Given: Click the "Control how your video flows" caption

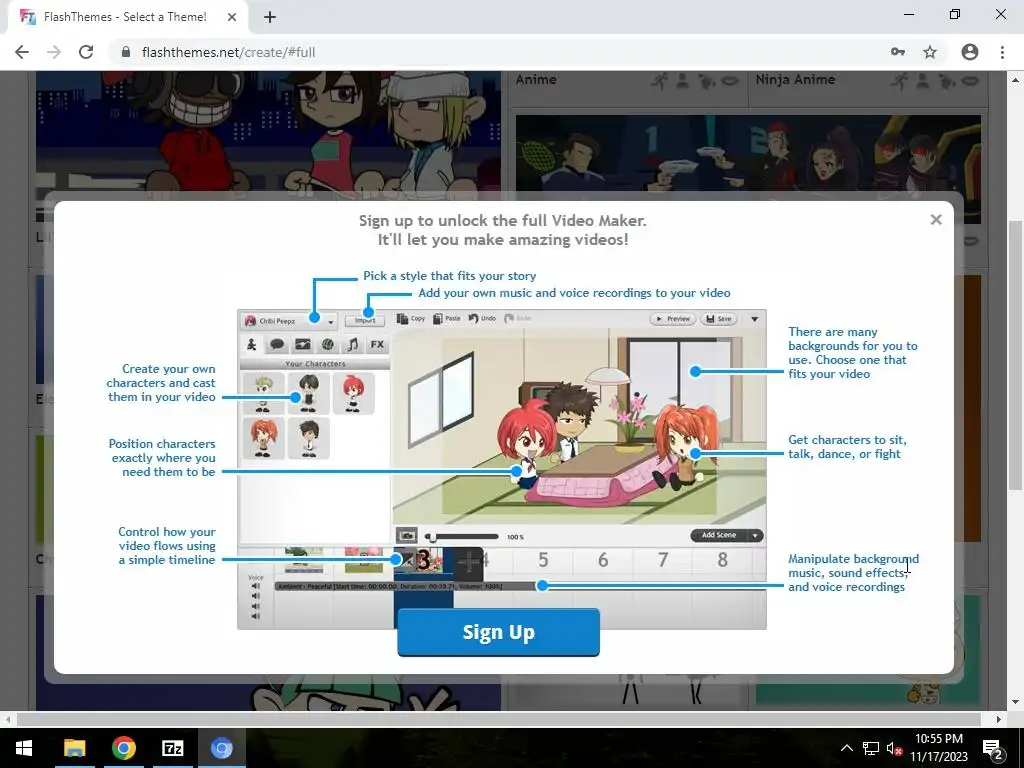Looking at the screenshot, I should coord(167,546).
